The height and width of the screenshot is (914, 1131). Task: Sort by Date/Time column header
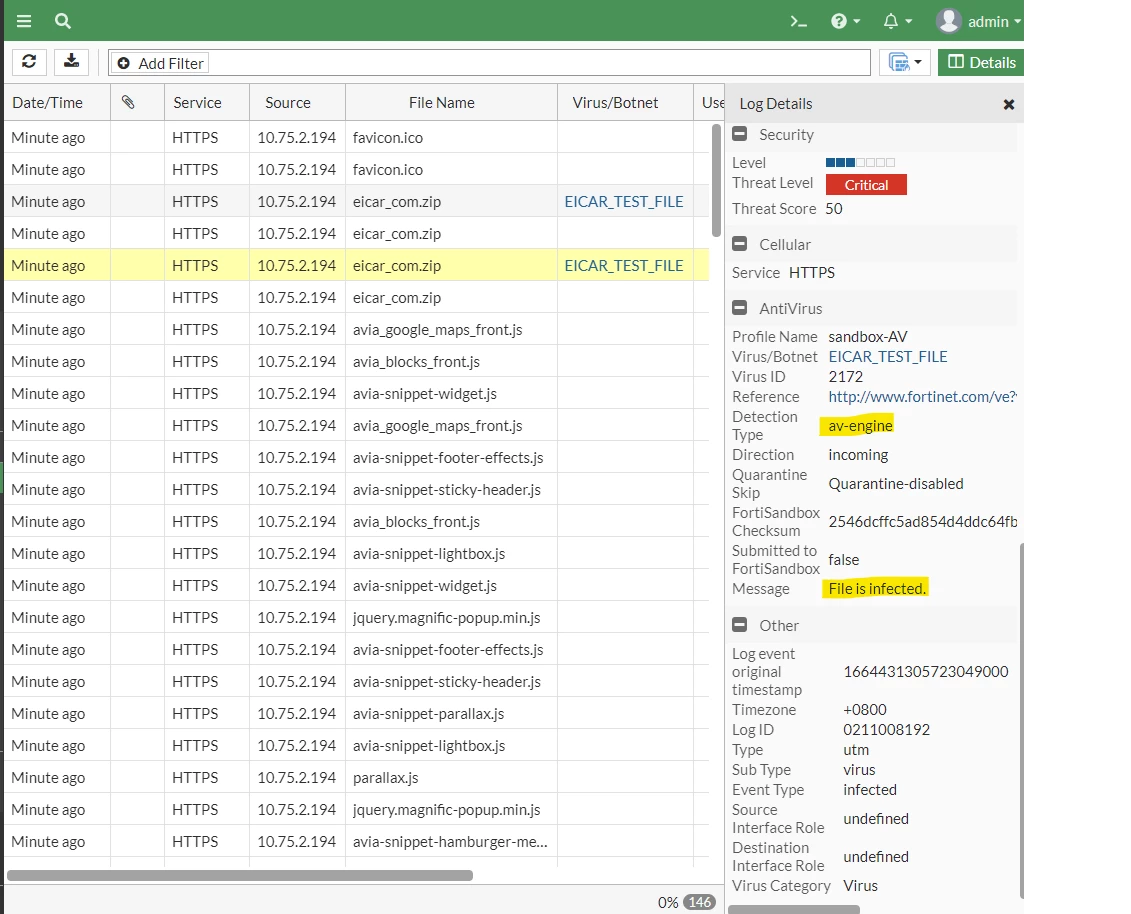coord(58,102)
